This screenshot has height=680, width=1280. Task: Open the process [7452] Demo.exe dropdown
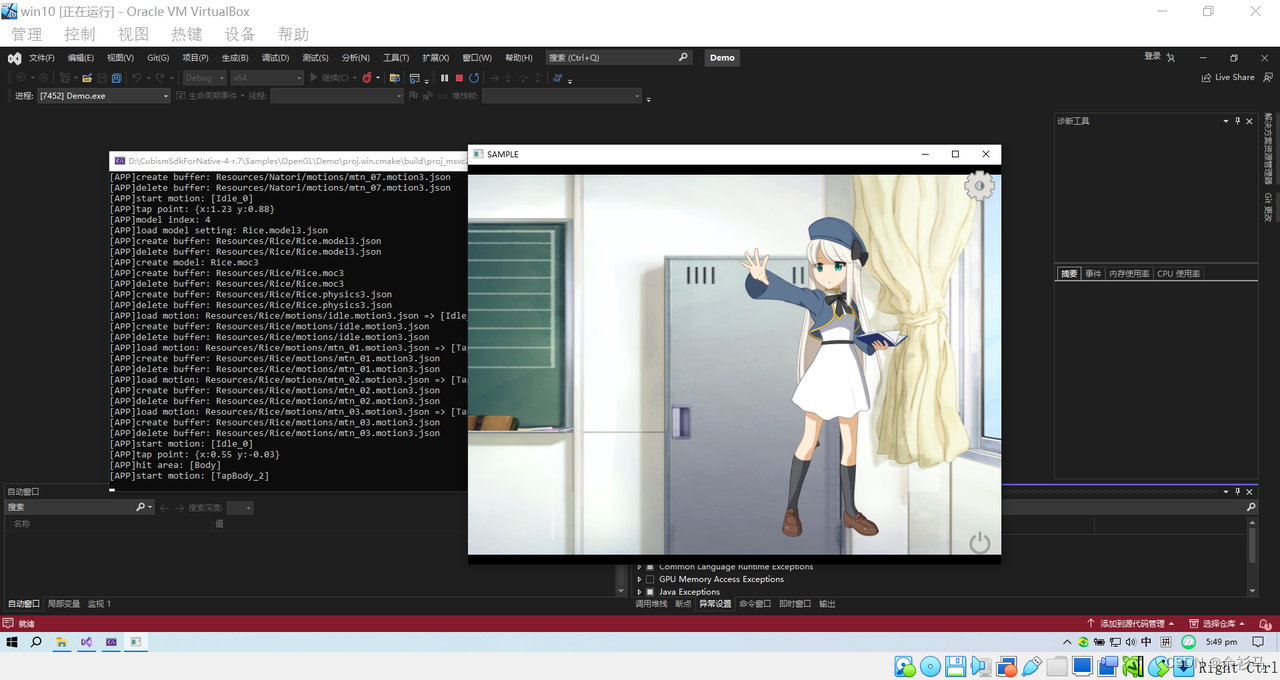tap(103, 96)
